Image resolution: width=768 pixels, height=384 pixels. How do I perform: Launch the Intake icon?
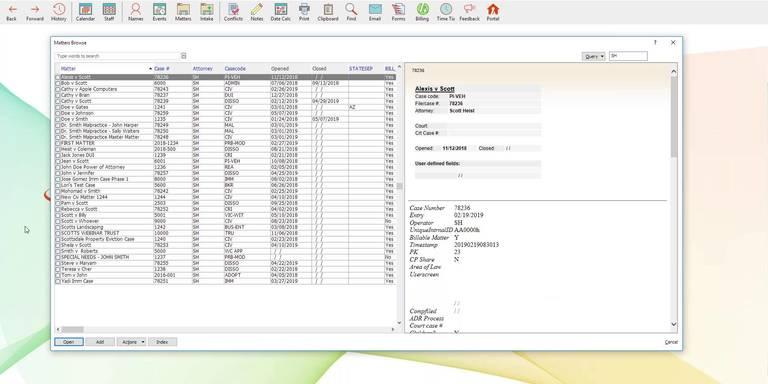coord(207,12)
